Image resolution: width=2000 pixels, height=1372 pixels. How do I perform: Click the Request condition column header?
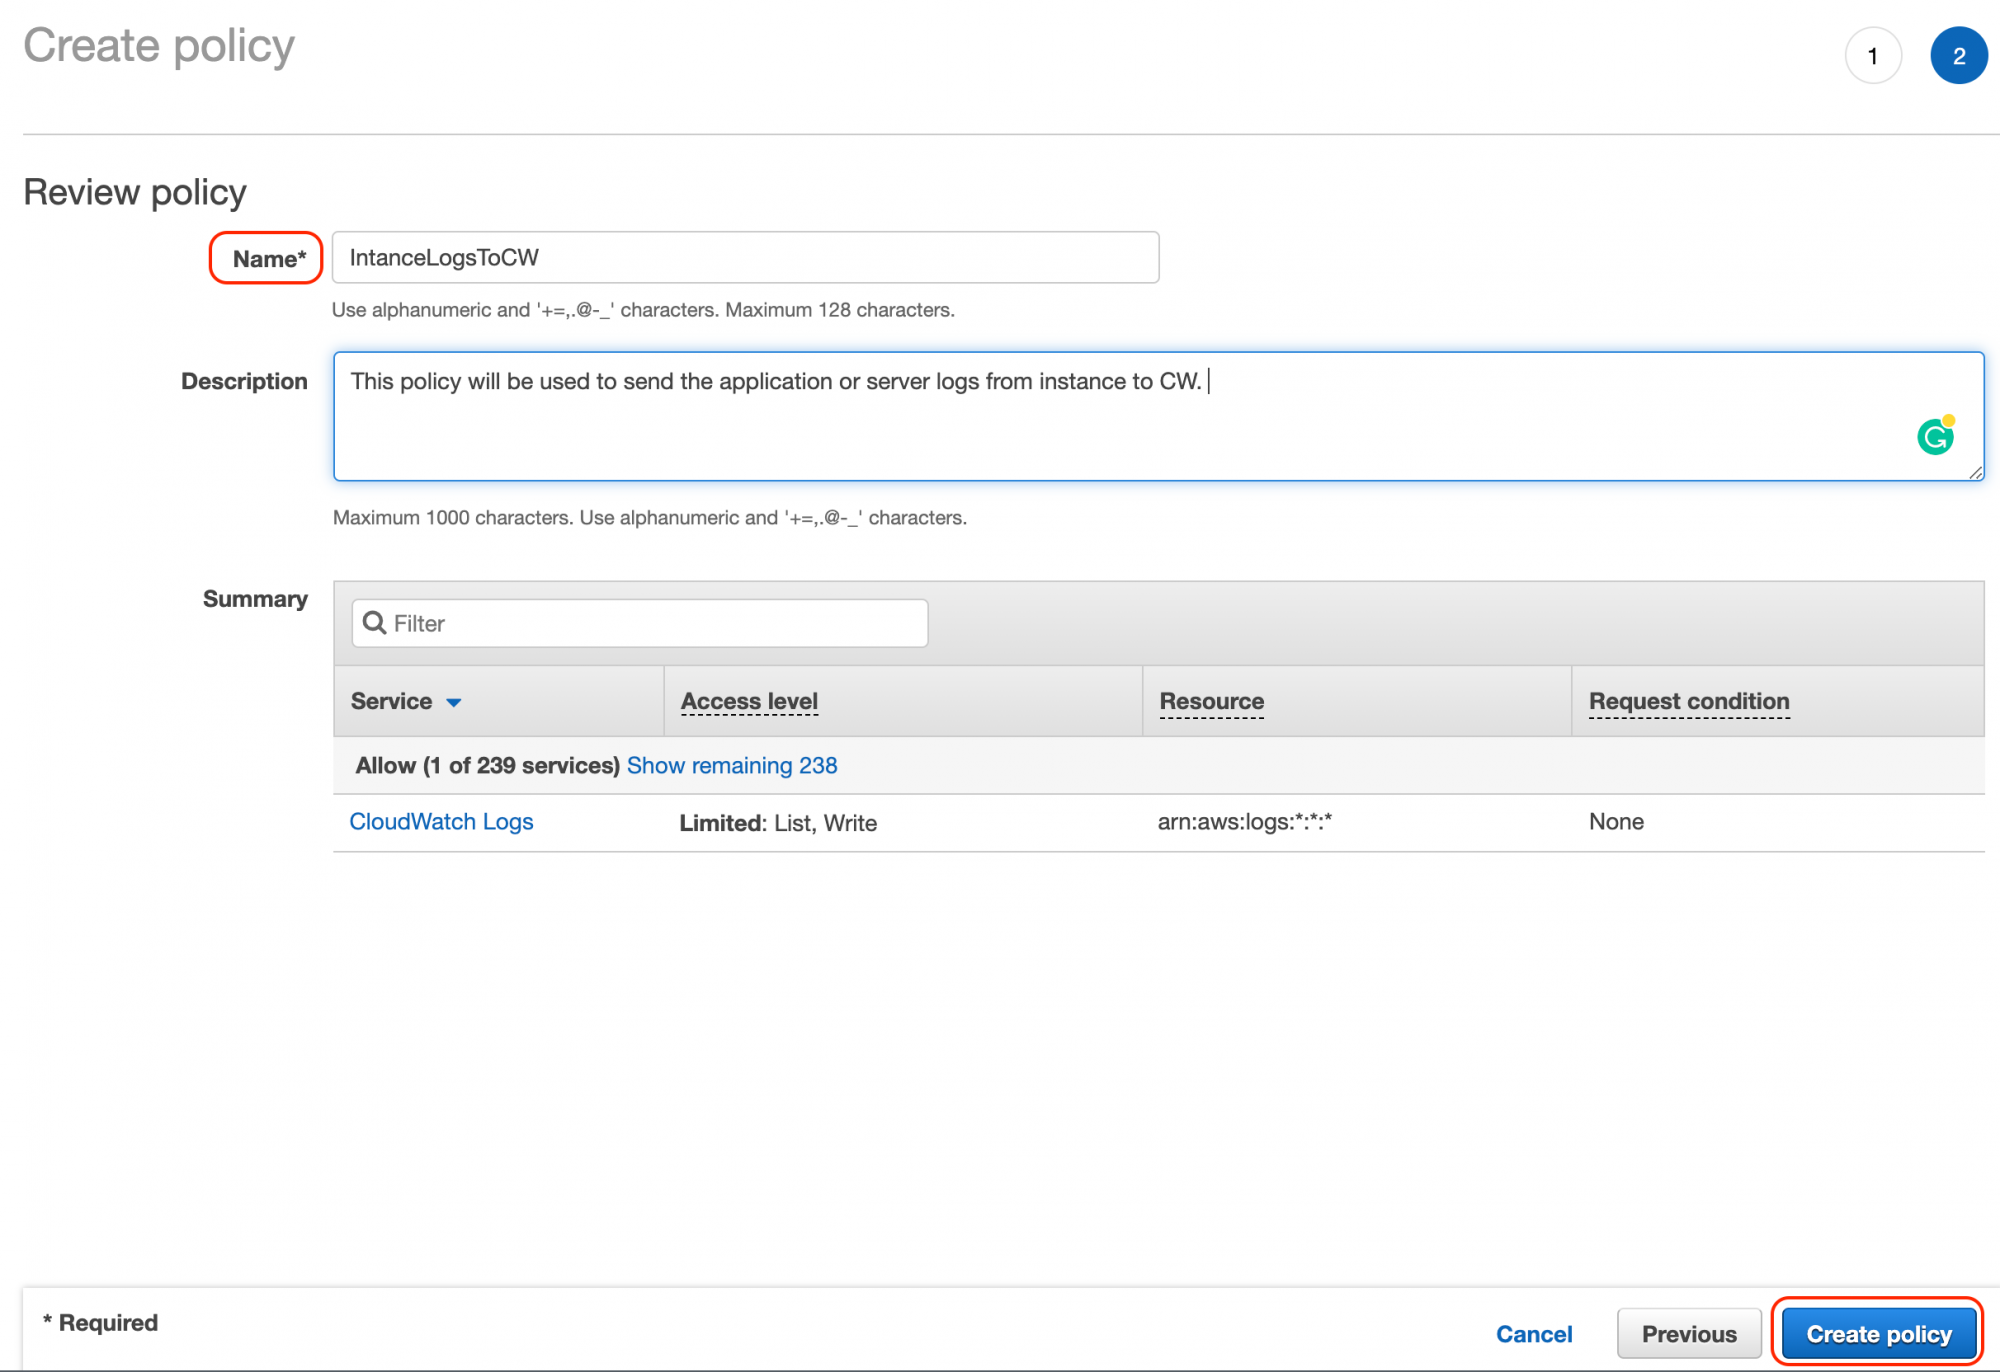tap(1688, 701)
